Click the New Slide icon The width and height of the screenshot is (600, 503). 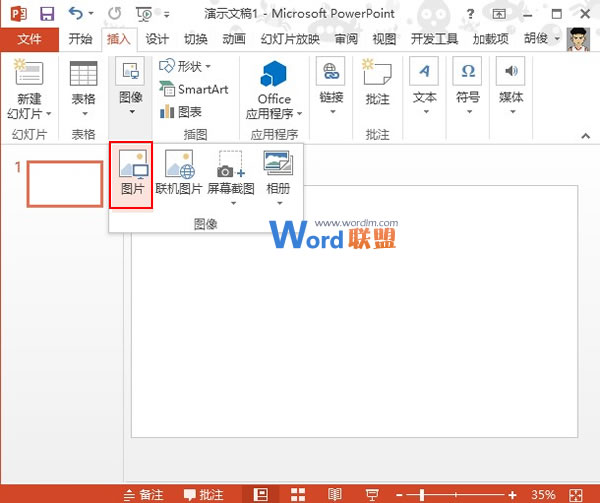pos(29,72)
